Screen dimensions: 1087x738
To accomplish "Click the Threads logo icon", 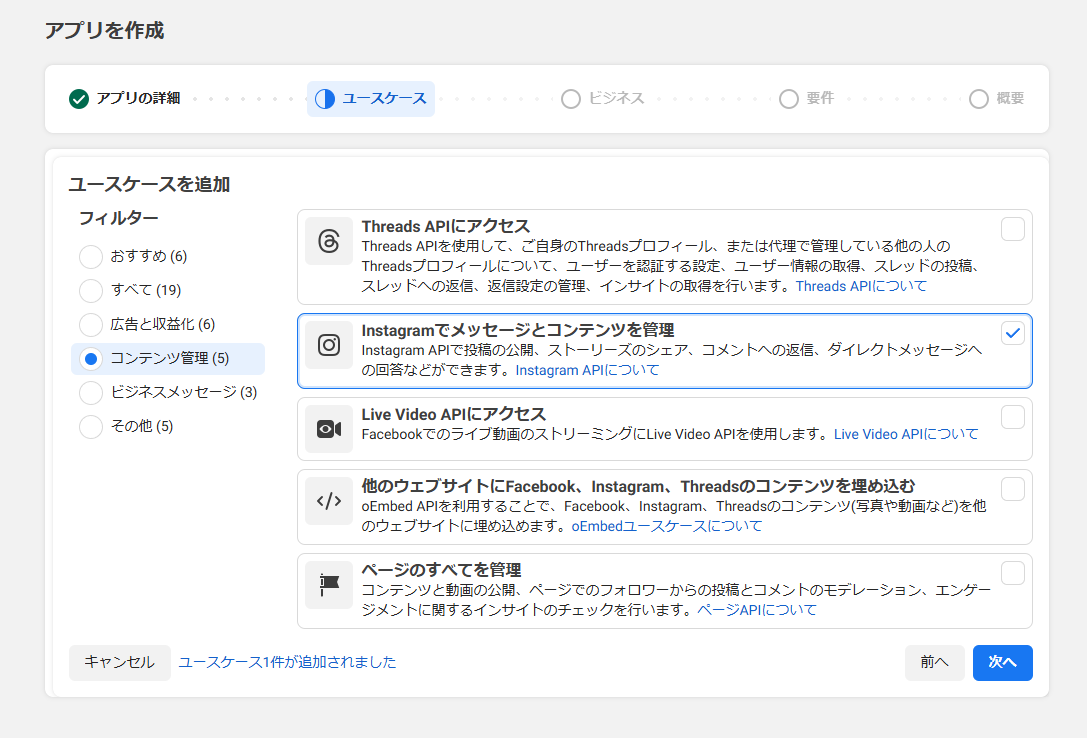I will pyautogui.click(x=329, y=241).
